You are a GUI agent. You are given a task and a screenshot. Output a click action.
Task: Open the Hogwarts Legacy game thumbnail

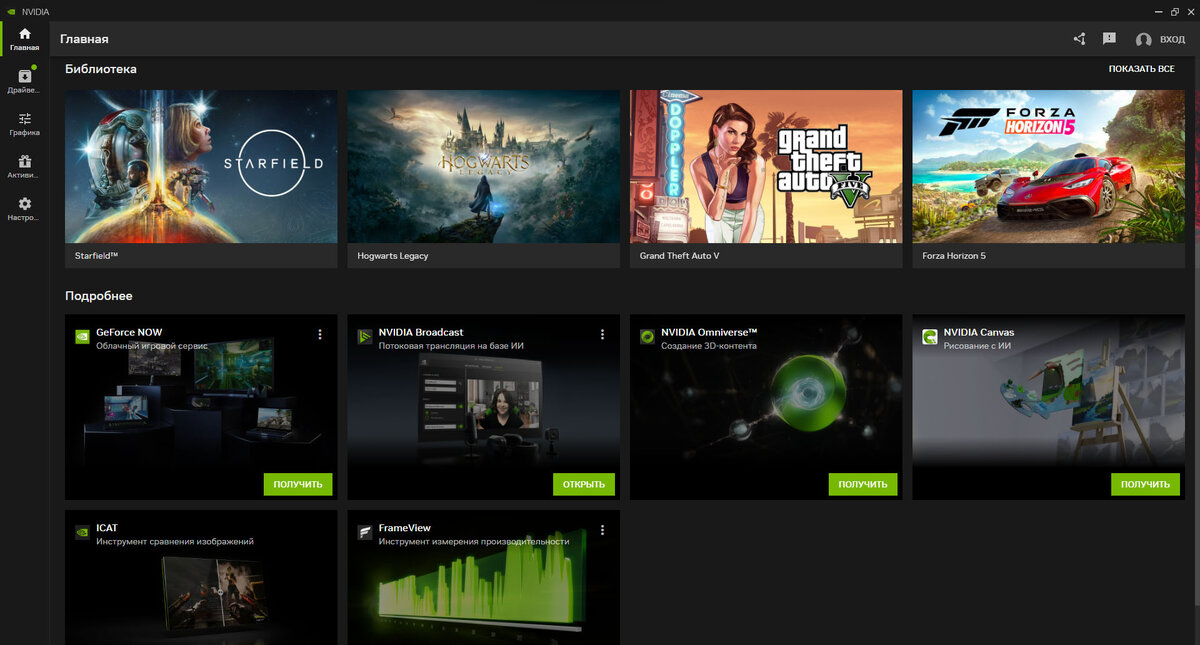(x=483, y=166)
